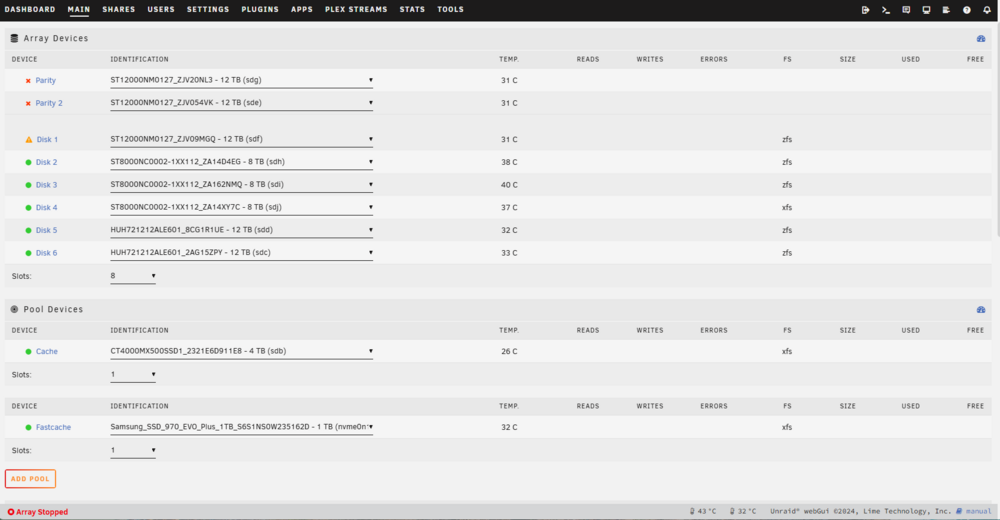Image resolution: width=1000 pixels, height=520 pixels.
Task: Select the Main tab
Action: [x=79, y=10]
